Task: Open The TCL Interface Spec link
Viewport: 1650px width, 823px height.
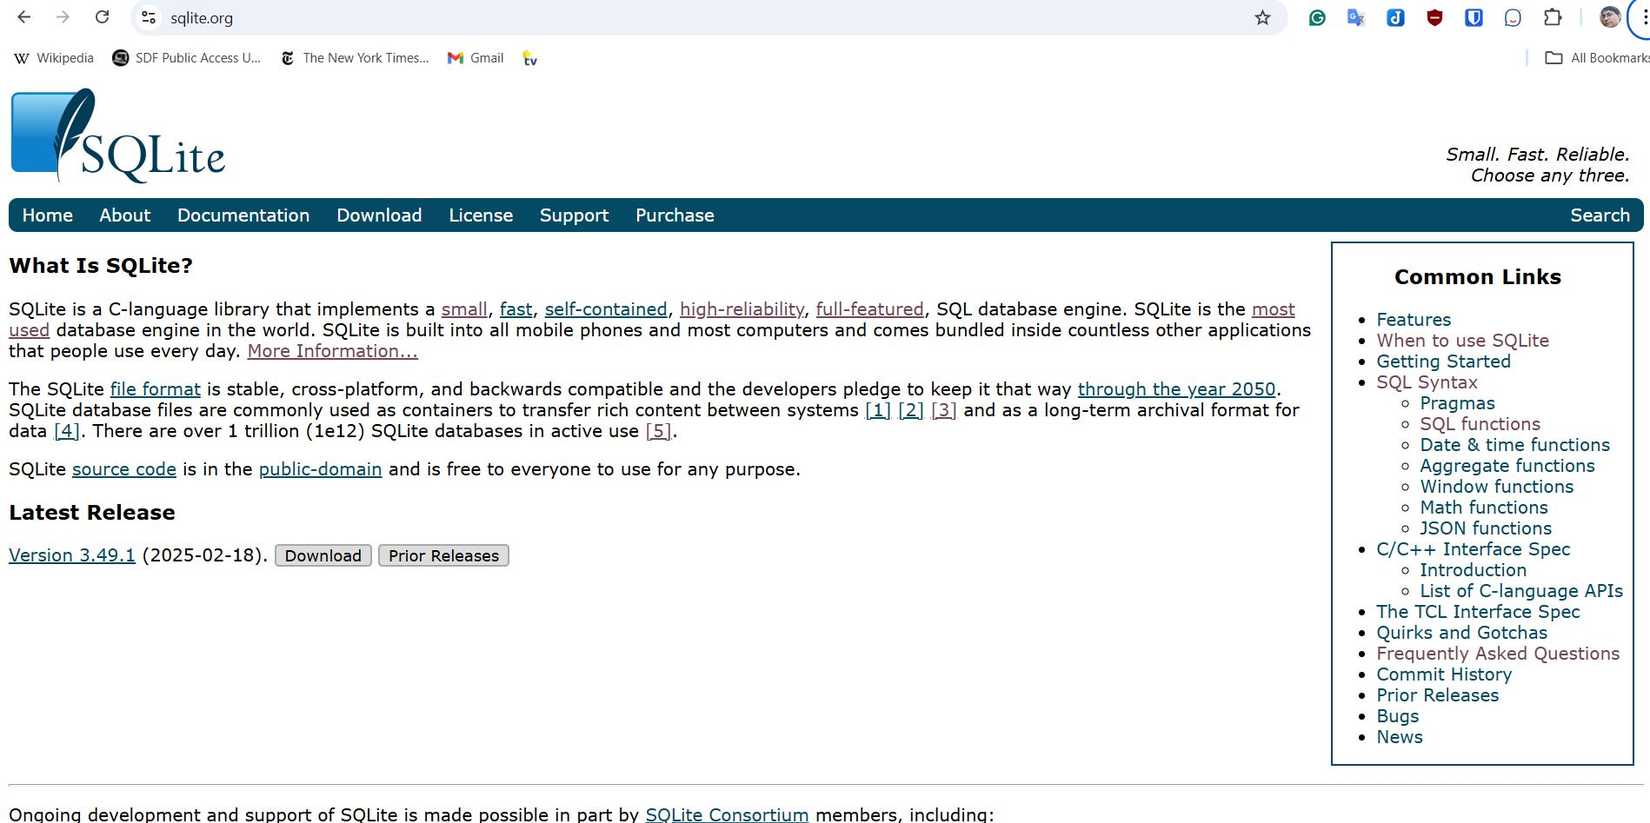Action: [x=1478, y=612]
